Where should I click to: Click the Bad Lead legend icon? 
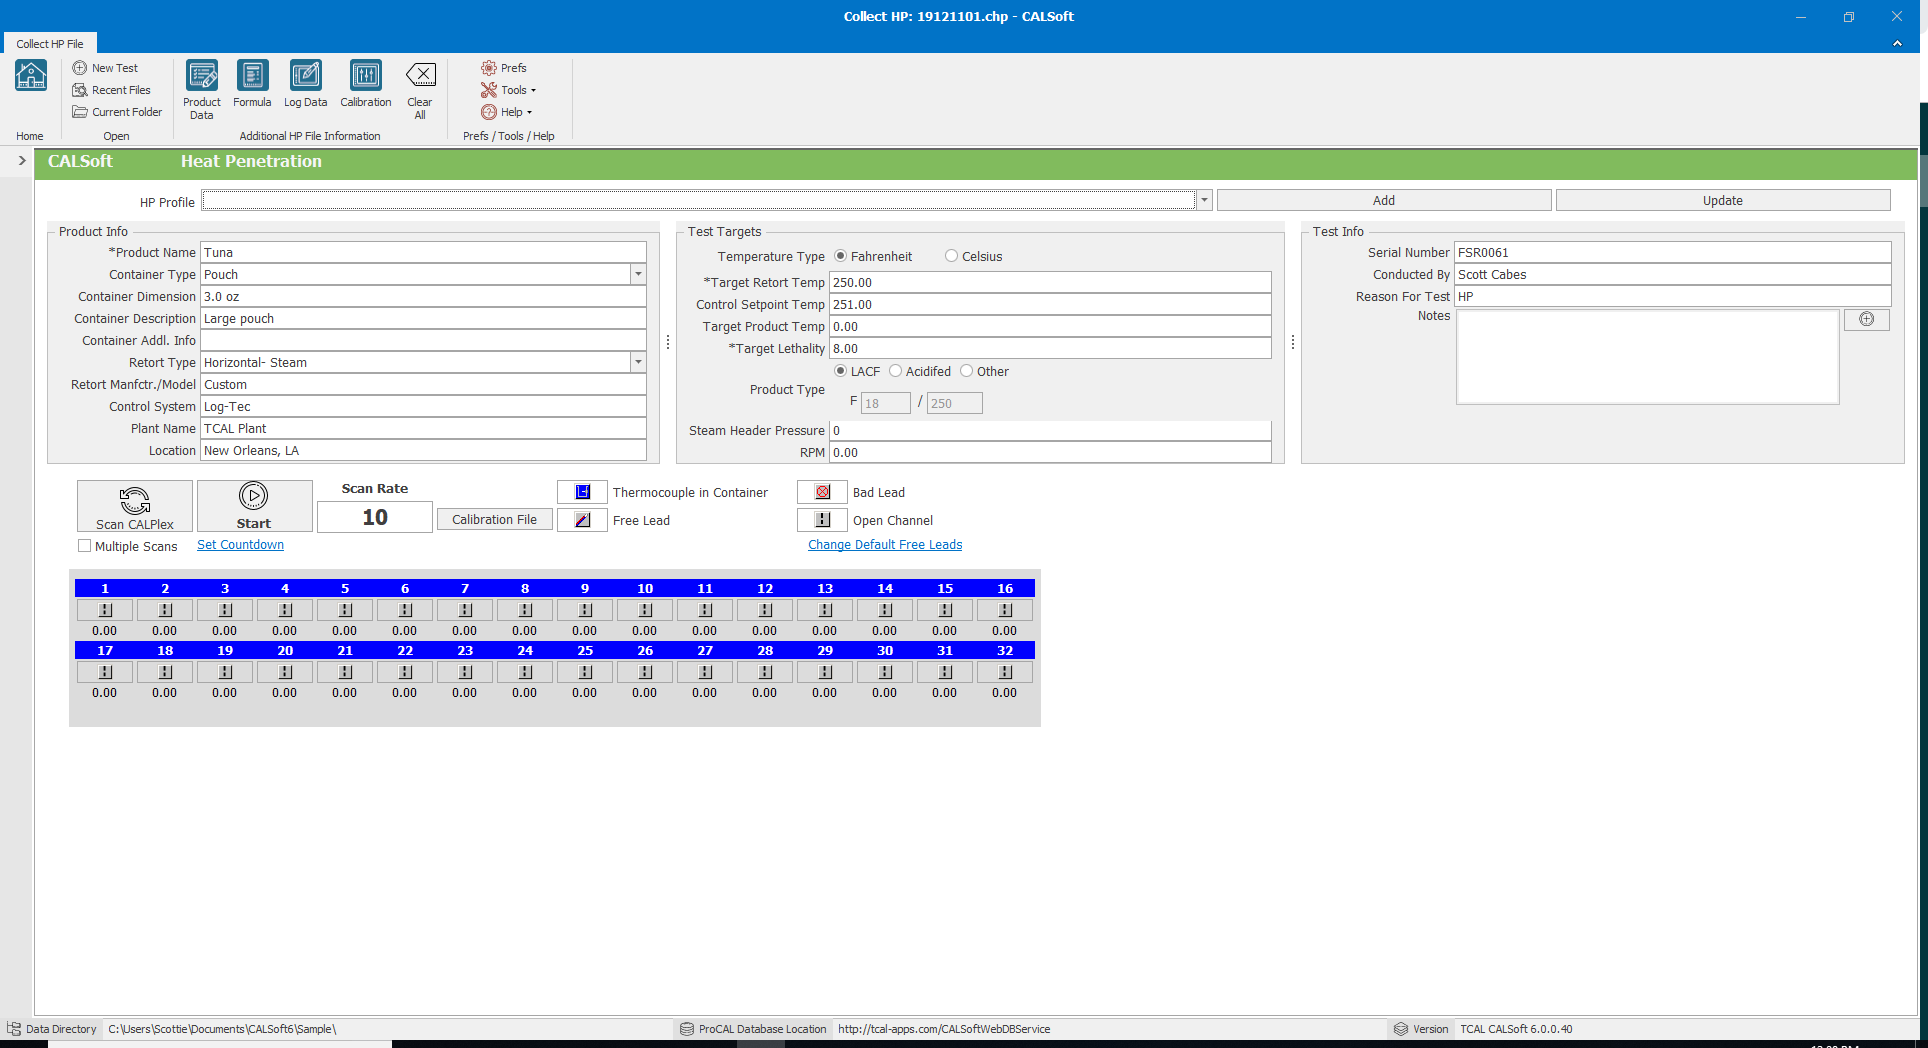[822, 492]
